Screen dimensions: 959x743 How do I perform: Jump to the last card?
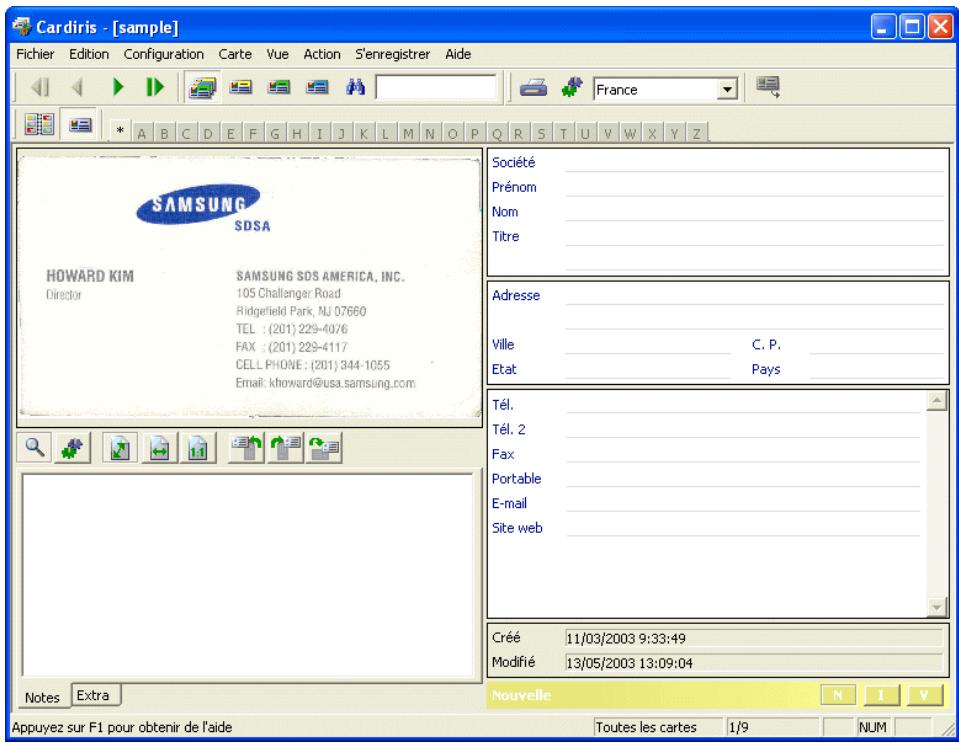(155, 87)
